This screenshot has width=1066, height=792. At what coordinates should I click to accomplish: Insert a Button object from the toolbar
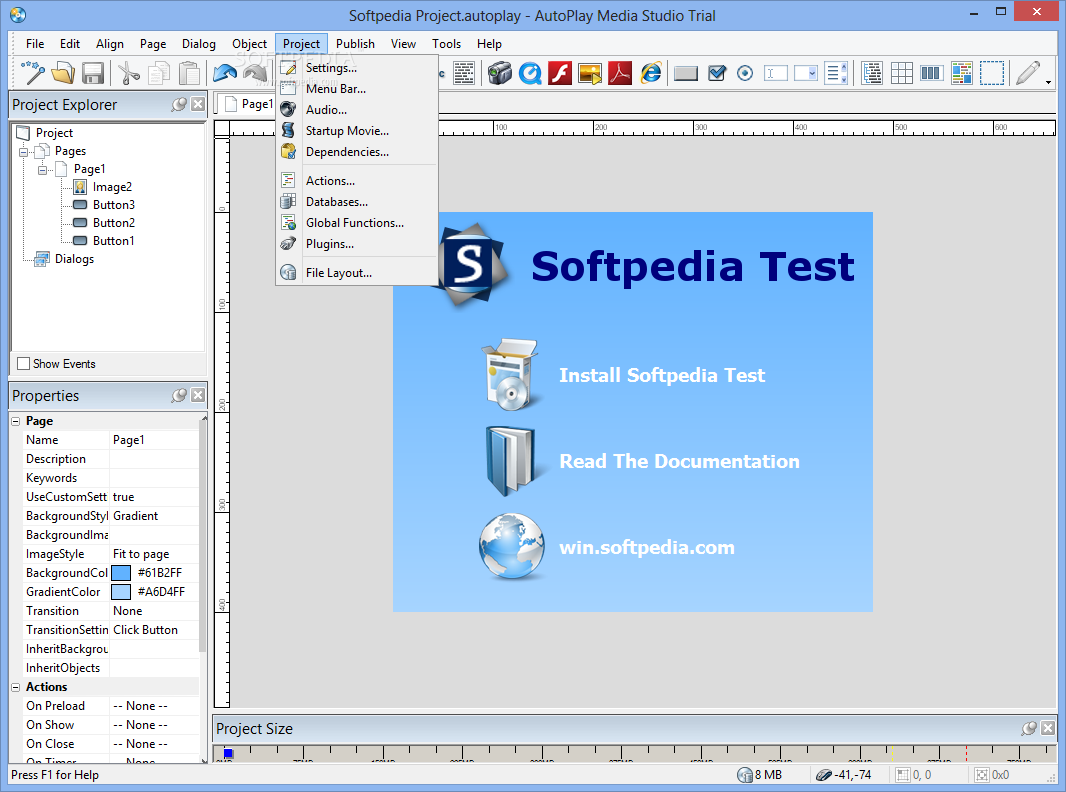pos(686,73)
